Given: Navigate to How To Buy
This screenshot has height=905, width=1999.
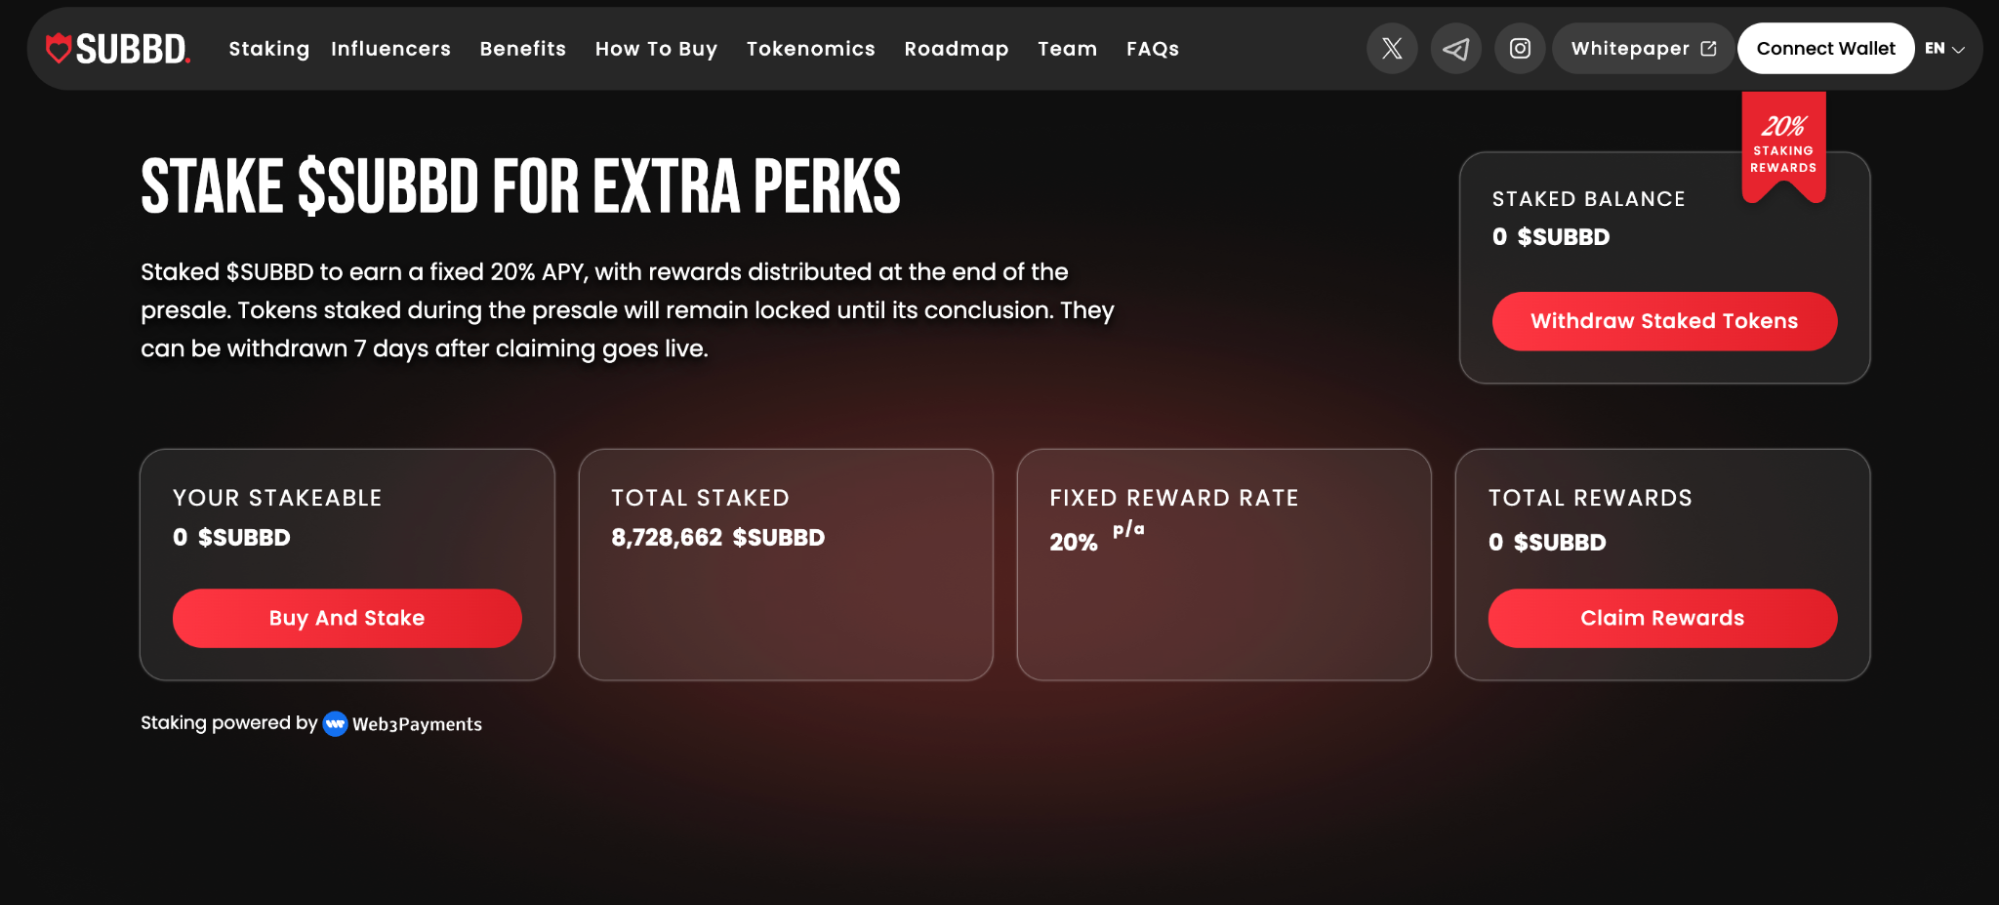Looking at the screenshot, I should click(656, 48).
